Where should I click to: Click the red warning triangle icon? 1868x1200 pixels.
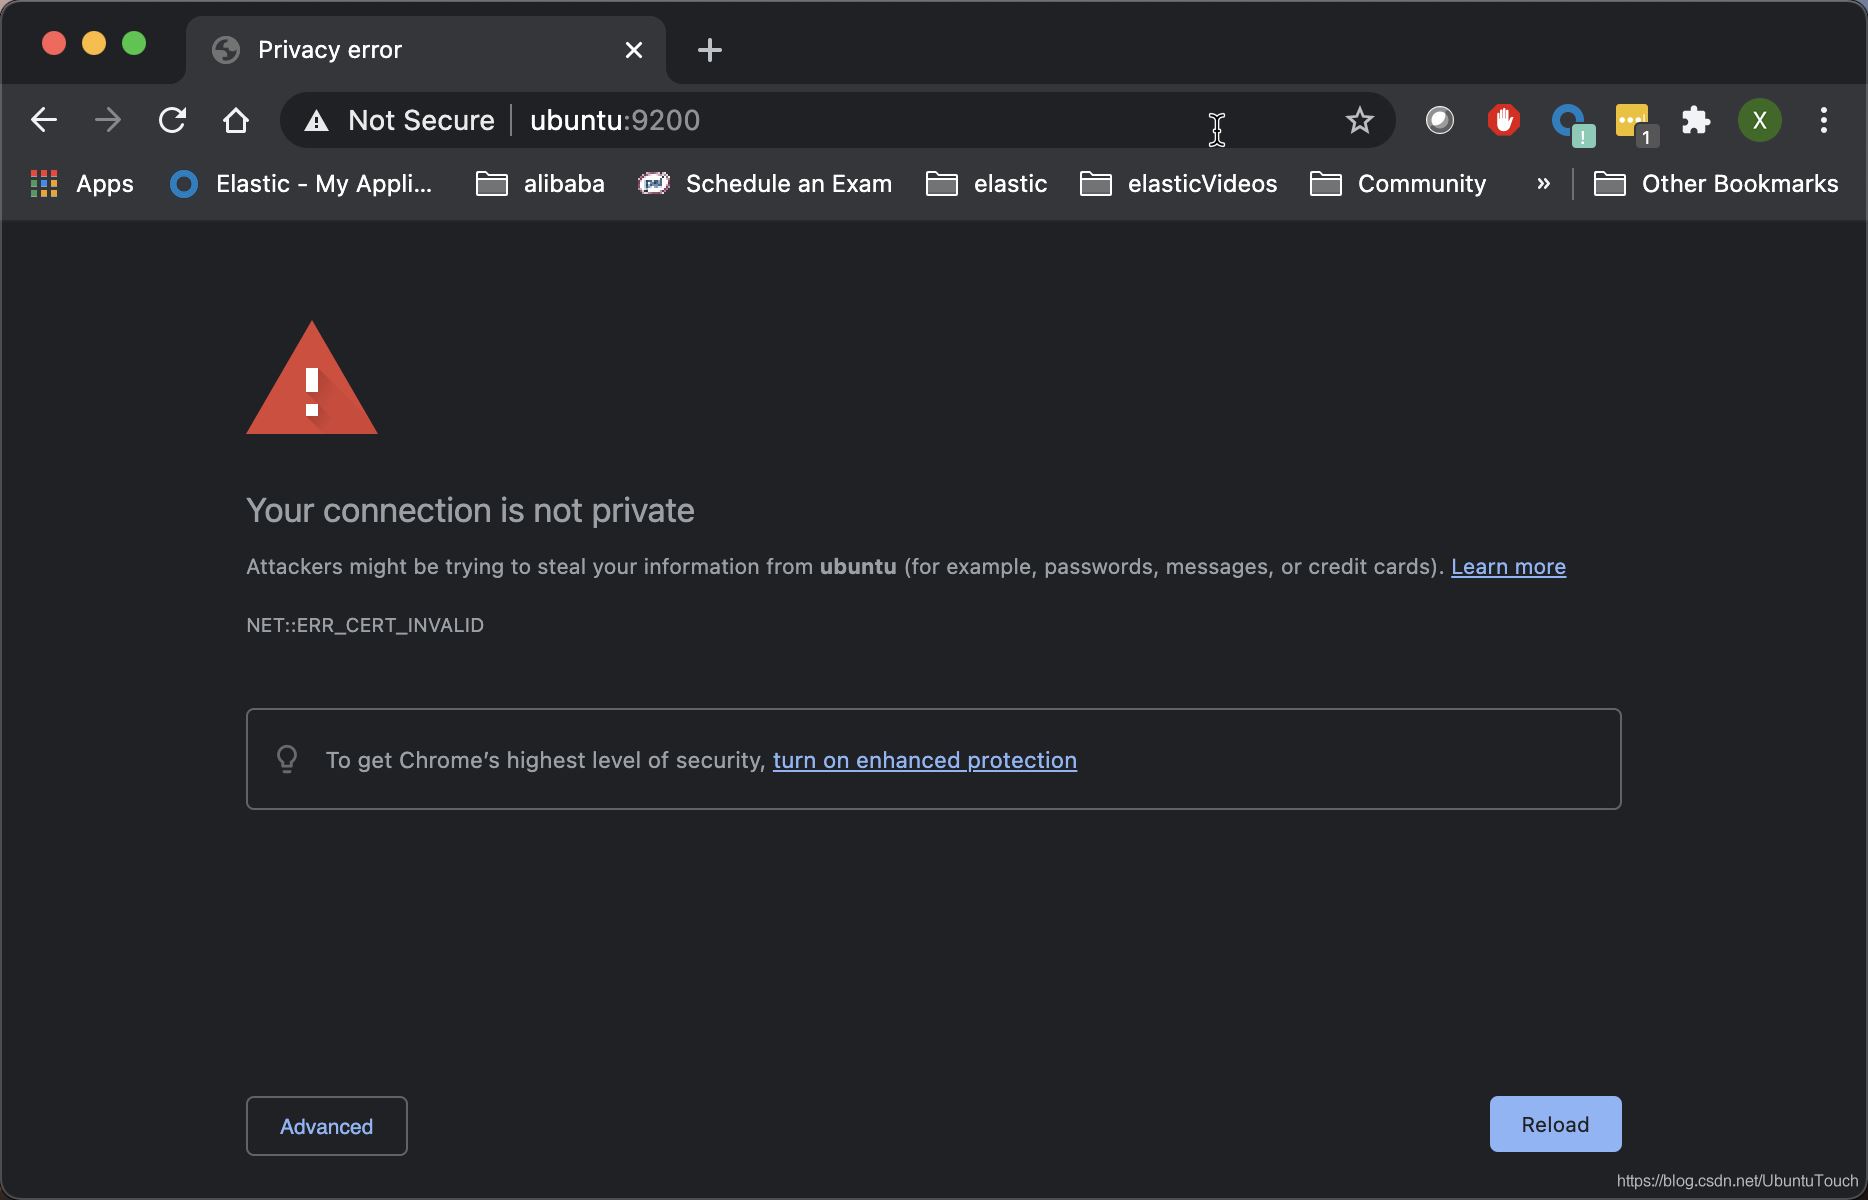[x=312, y=378]
